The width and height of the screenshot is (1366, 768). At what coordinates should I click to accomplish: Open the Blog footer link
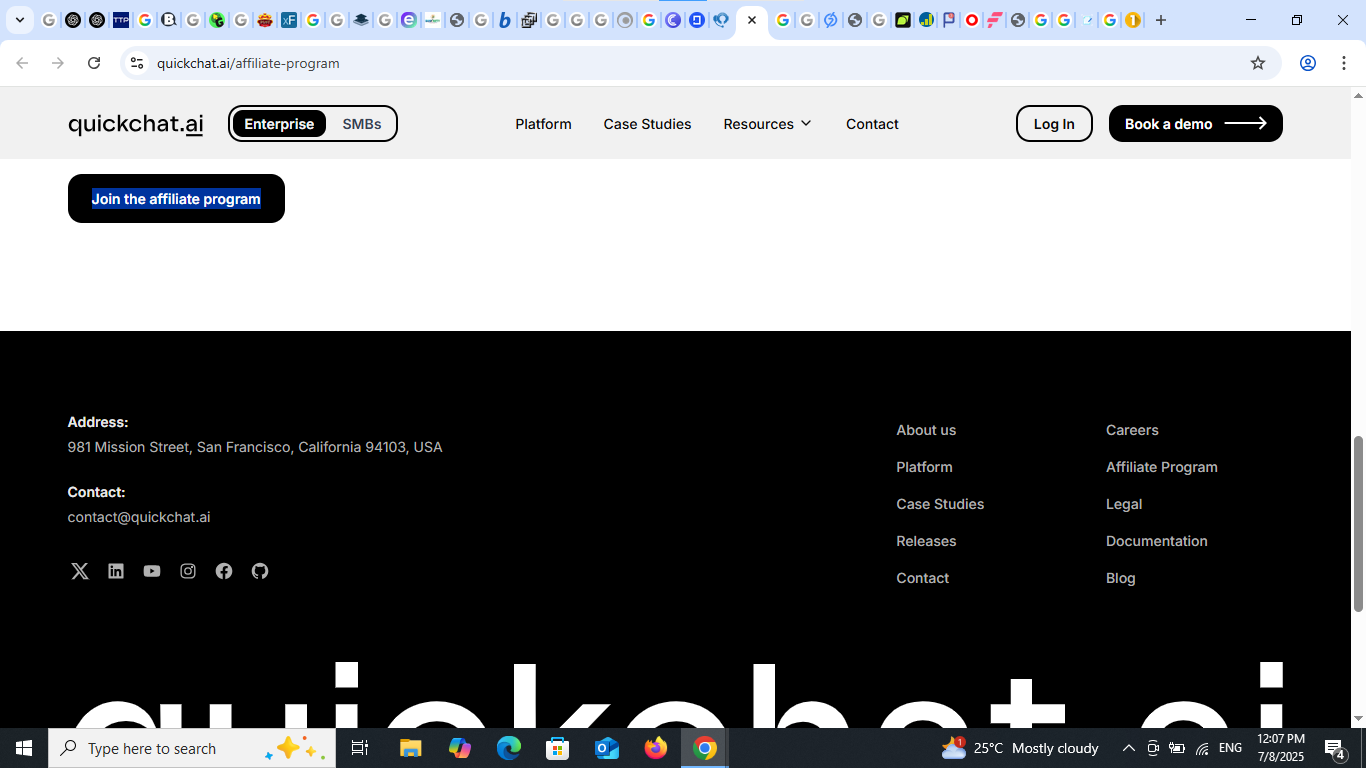click(1120, 578)
